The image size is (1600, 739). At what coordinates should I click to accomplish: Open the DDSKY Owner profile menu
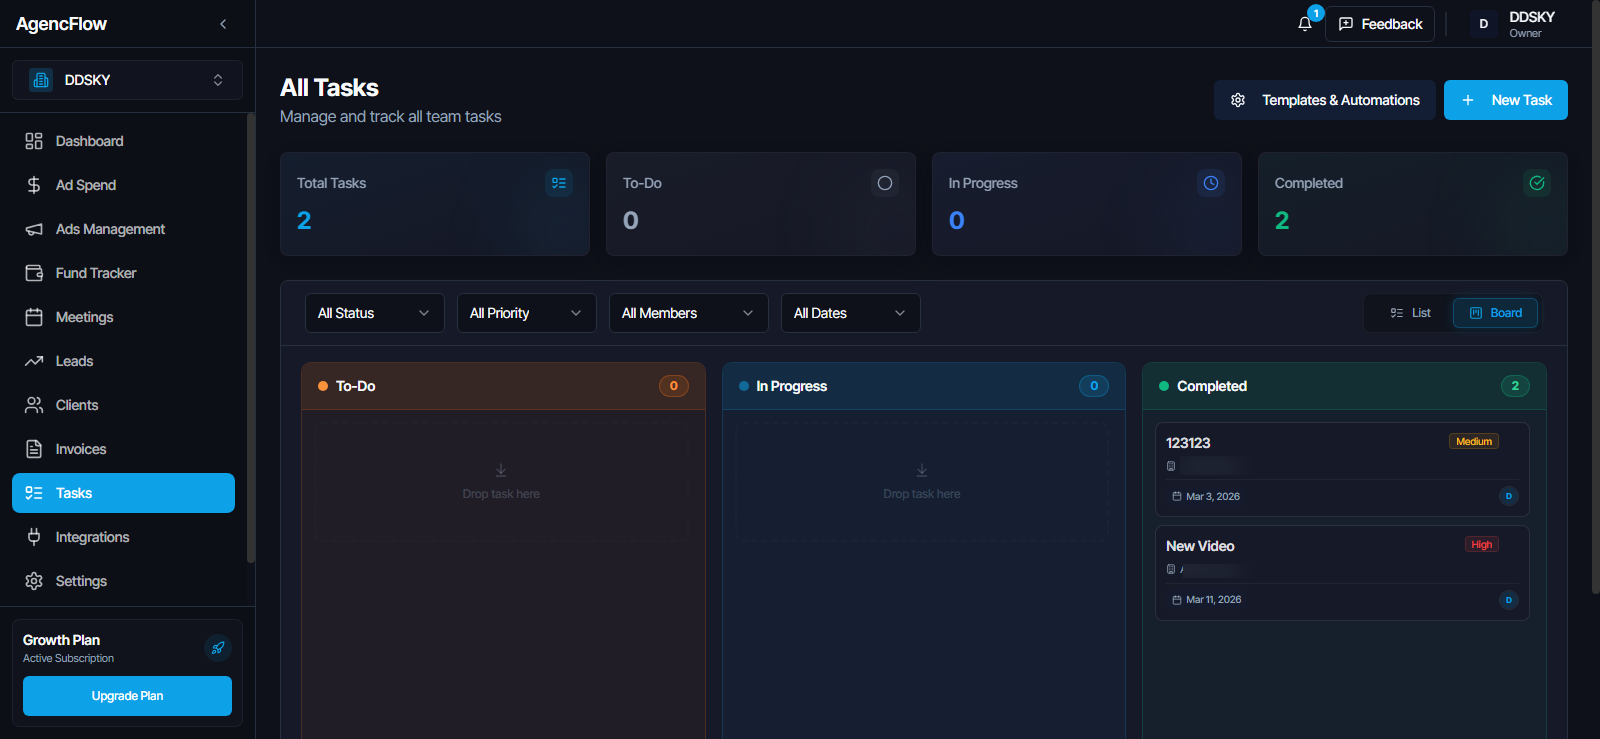click(1515, 24)
